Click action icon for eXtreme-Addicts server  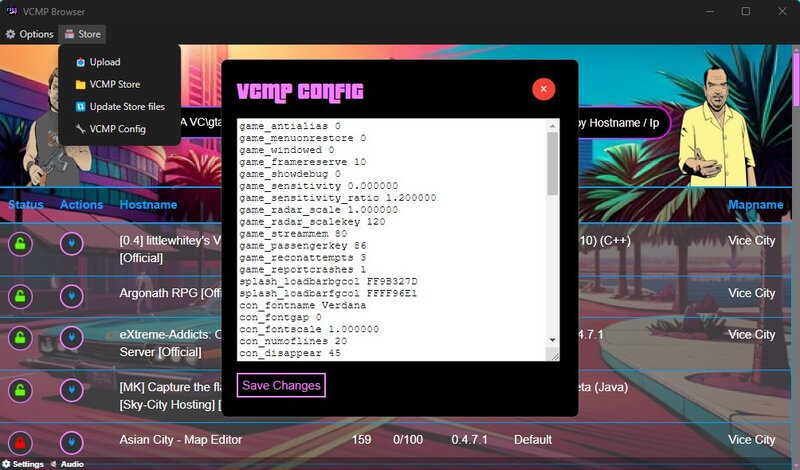click(71, 338)
